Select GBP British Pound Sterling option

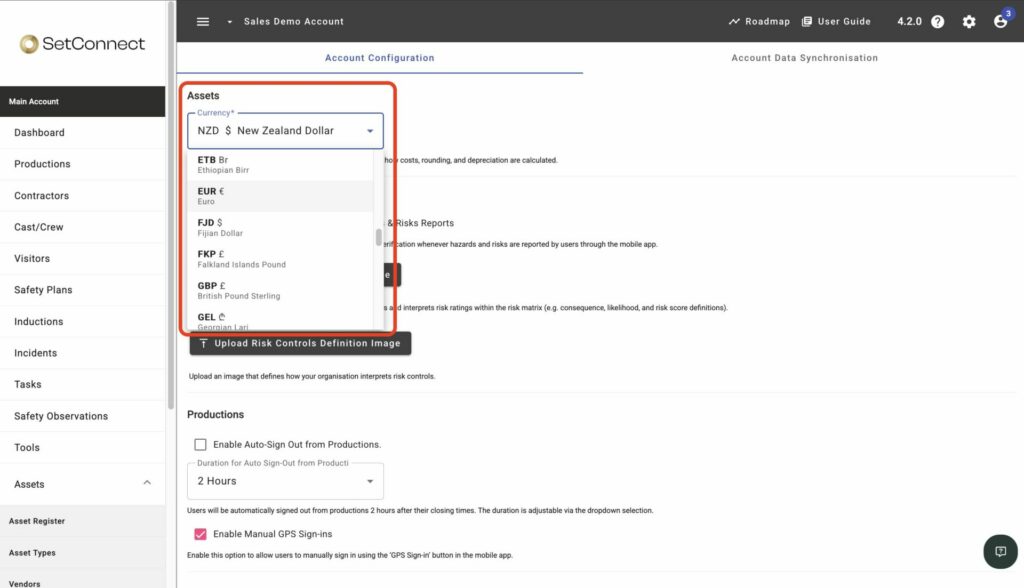[280, 291]
